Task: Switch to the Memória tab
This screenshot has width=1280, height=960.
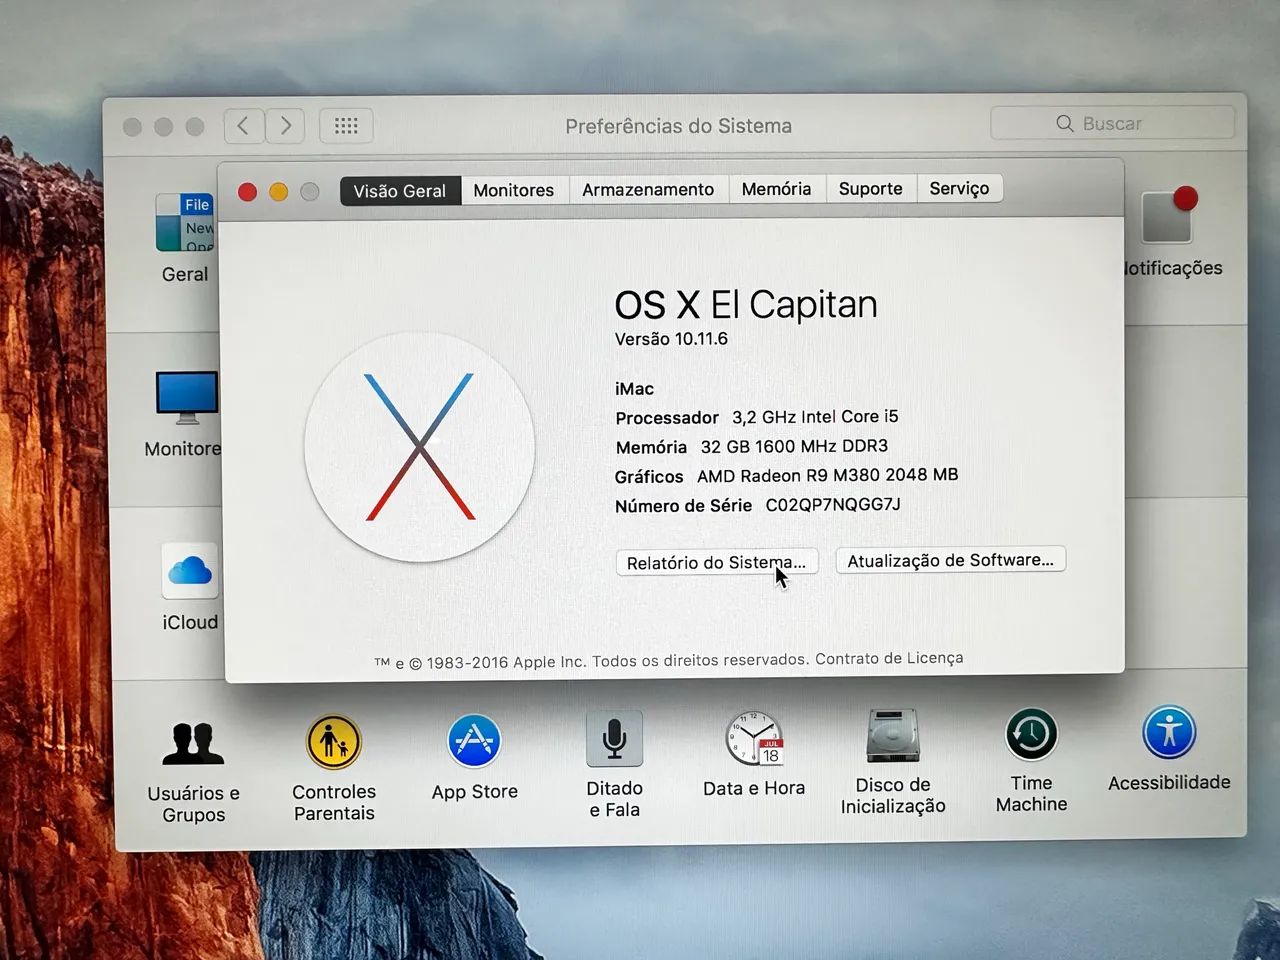Action: pyautogui.click(x=776, y=188)
